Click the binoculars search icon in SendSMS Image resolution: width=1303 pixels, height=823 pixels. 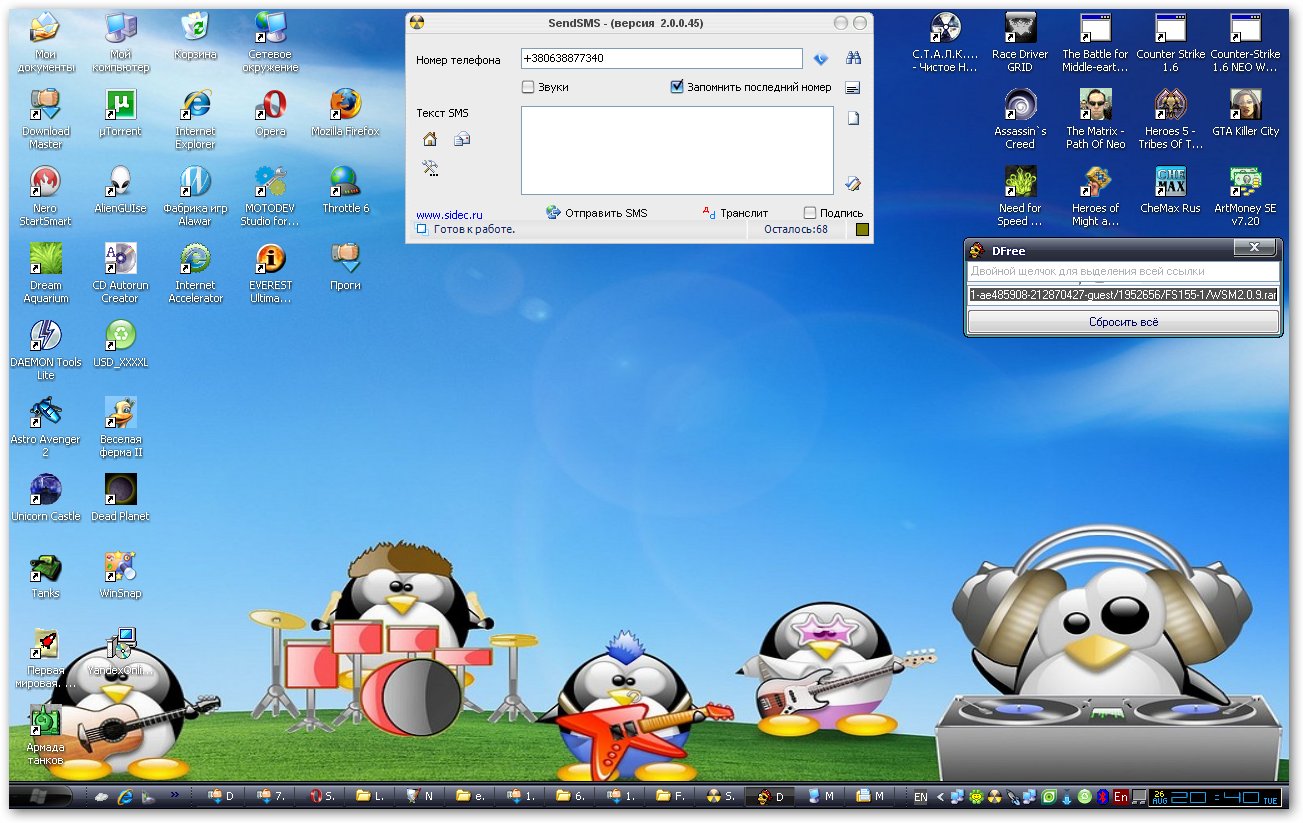point(853,58)
